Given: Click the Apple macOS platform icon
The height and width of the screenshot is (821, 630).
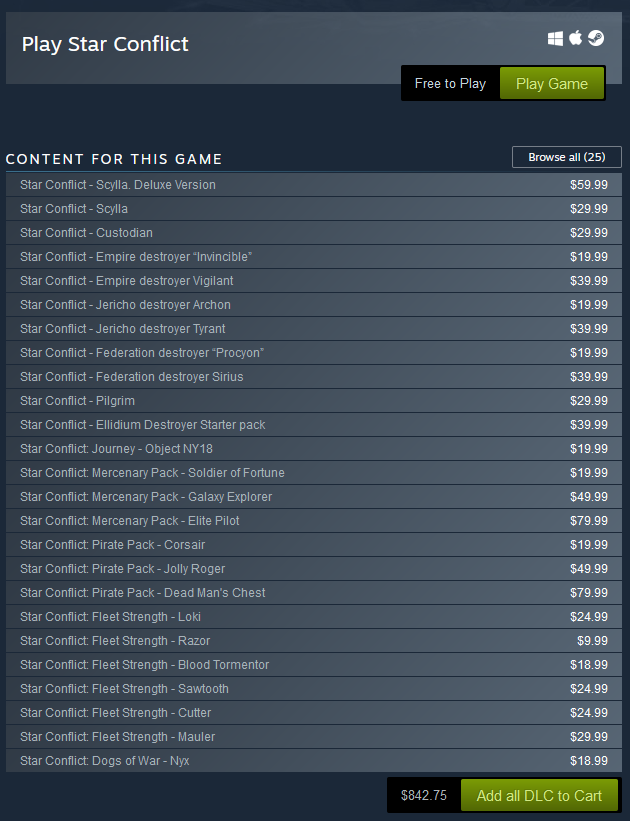Looking at the screenshot, I should pos(576,38).
